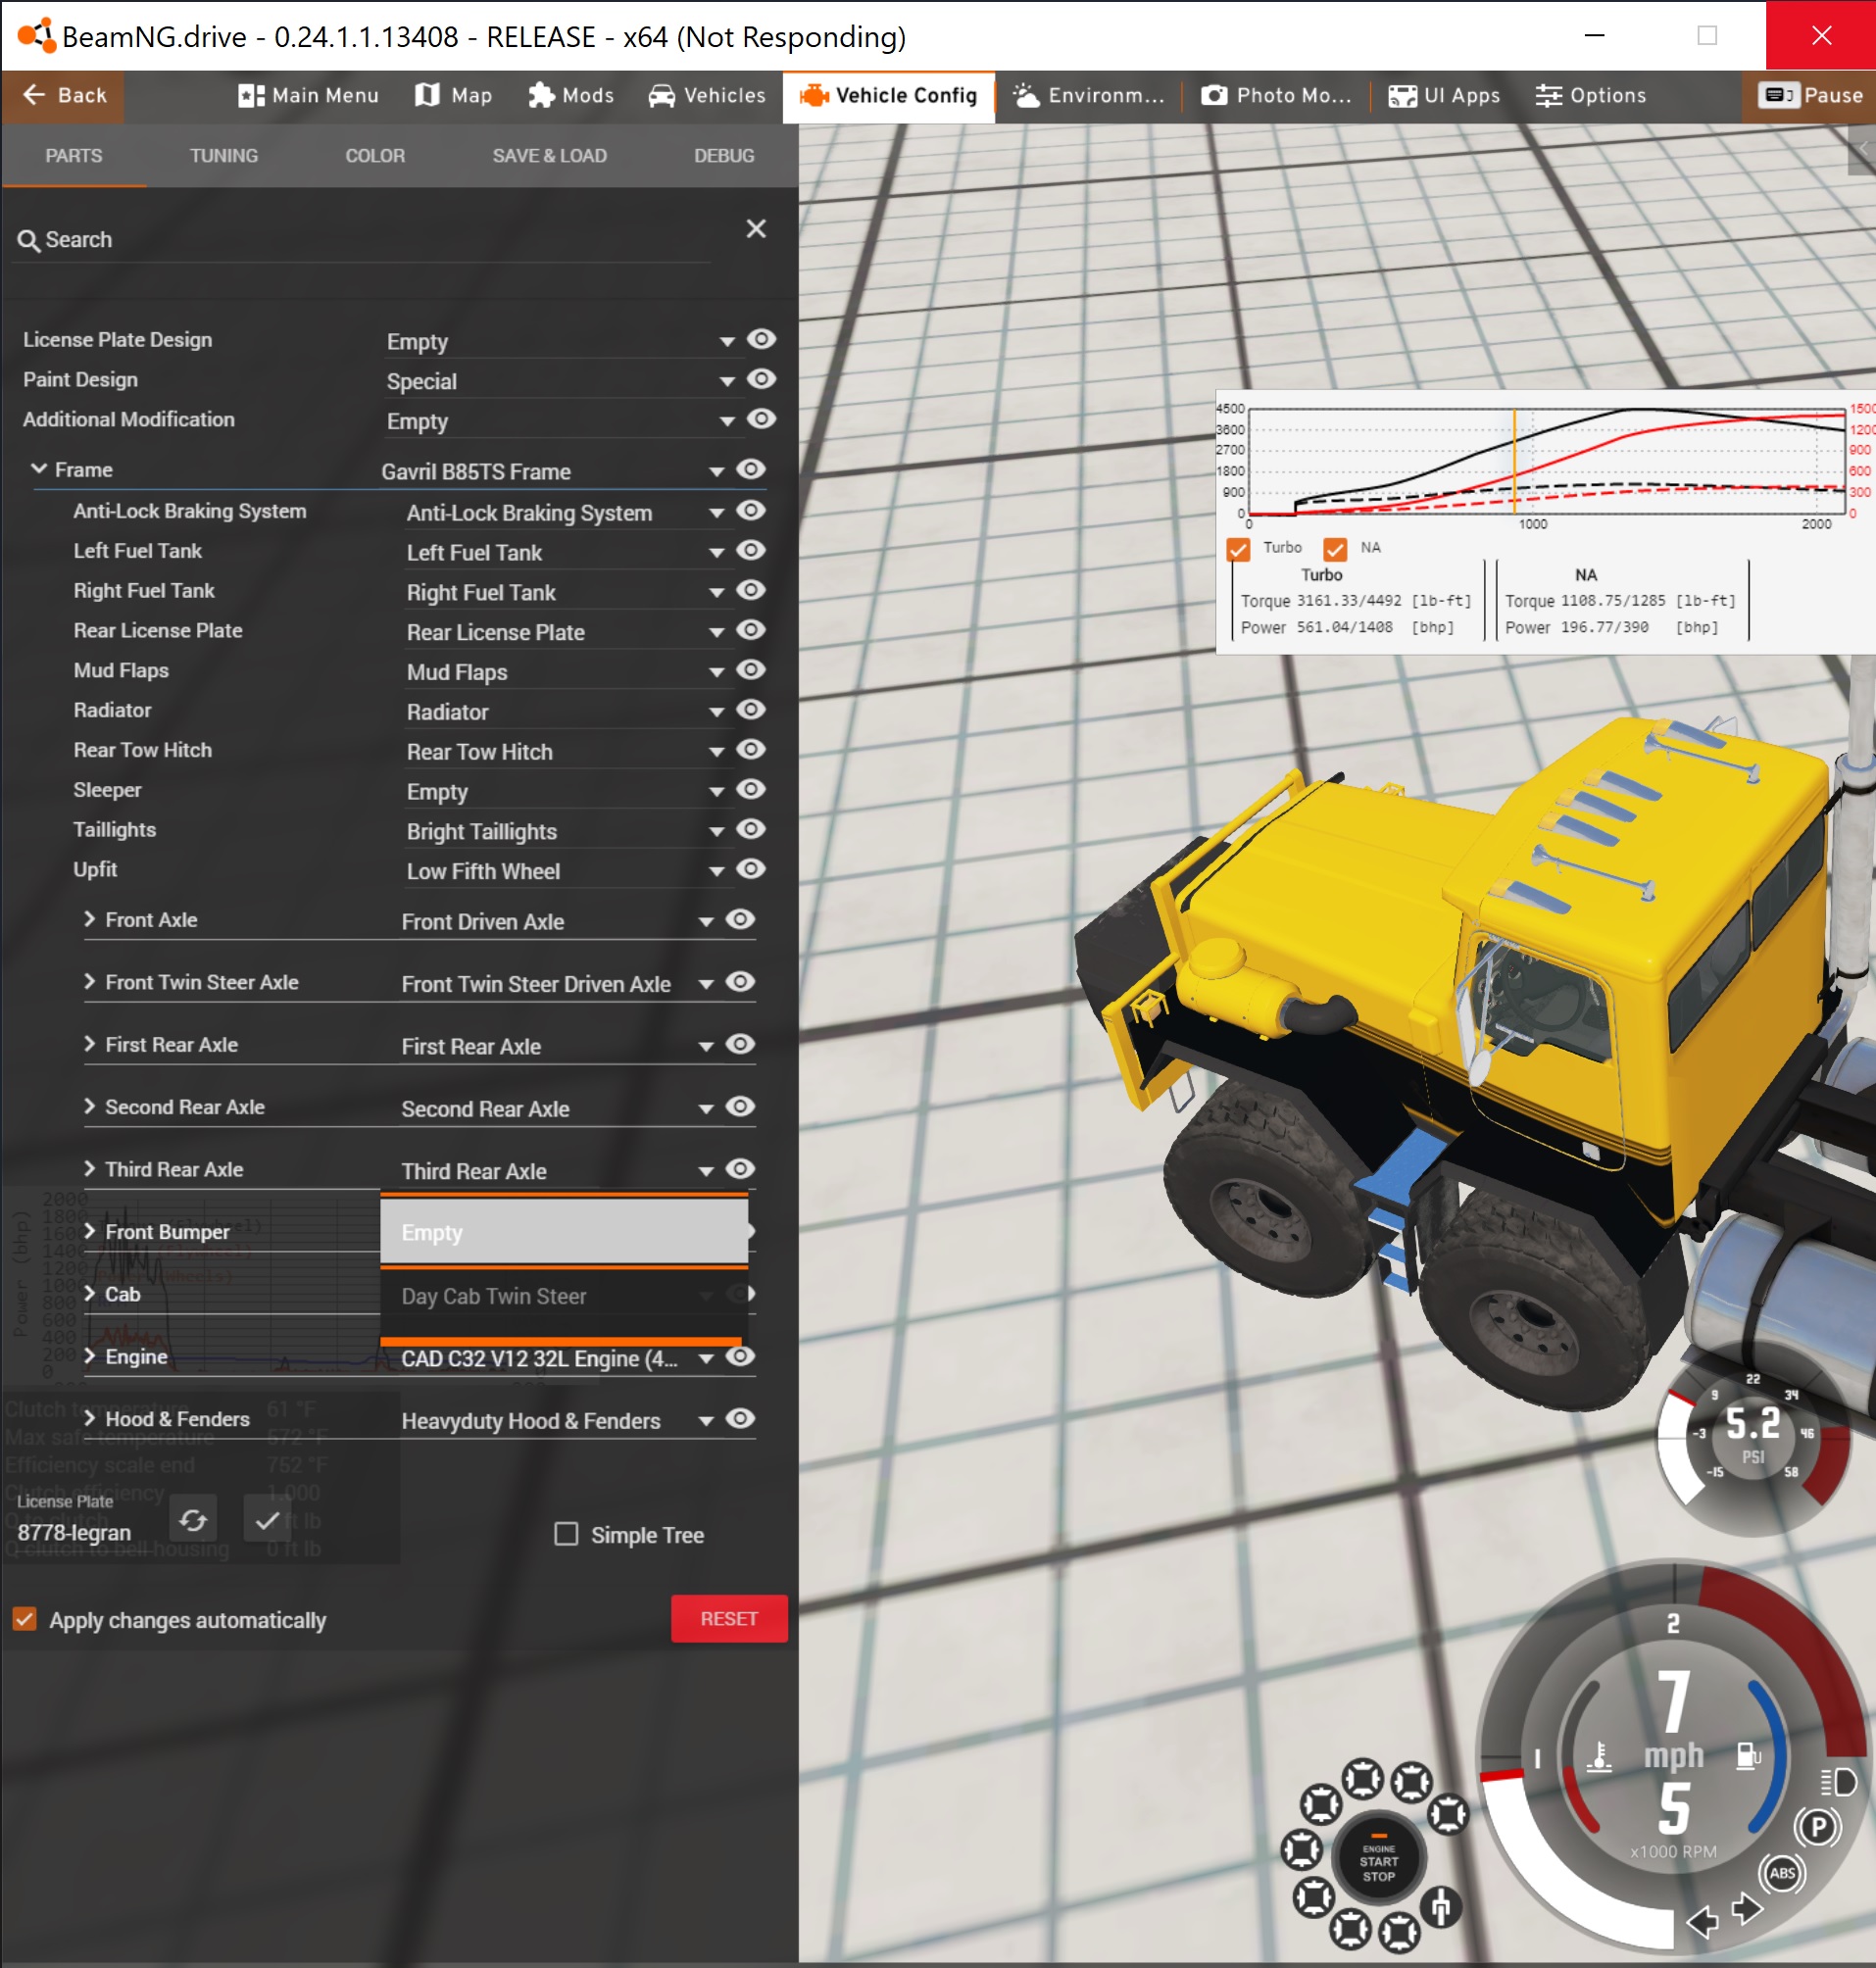Switch to the DEBUG tab
The image size is (1876, 1968).
click(x=724, y=156)
